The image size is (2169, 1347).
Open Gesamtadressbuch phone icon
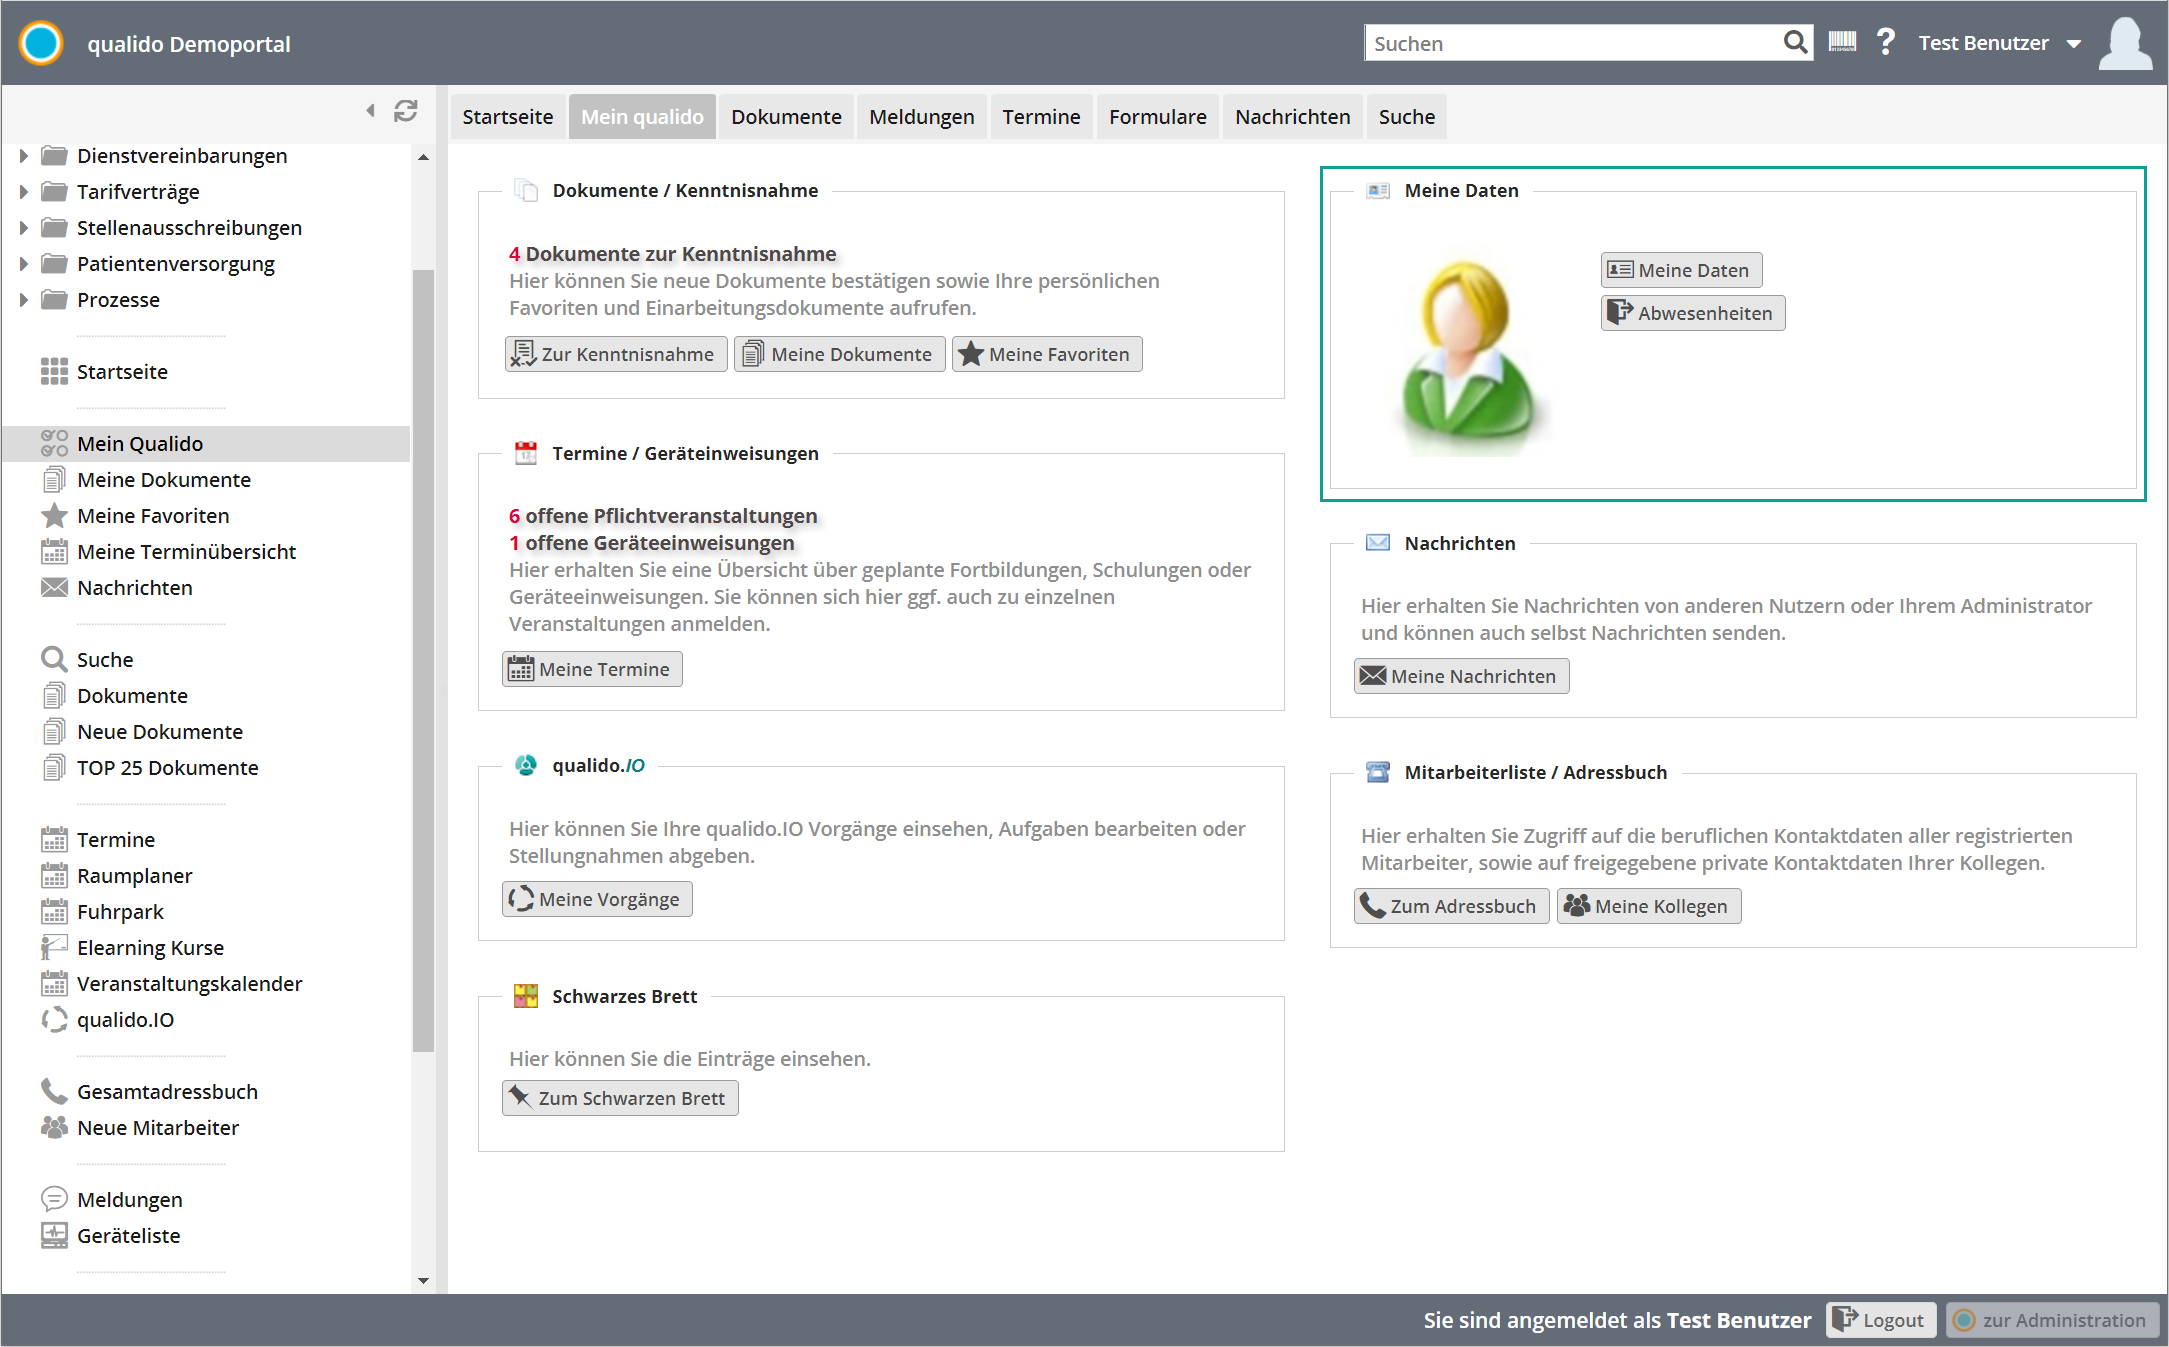tap(54, 1091)
